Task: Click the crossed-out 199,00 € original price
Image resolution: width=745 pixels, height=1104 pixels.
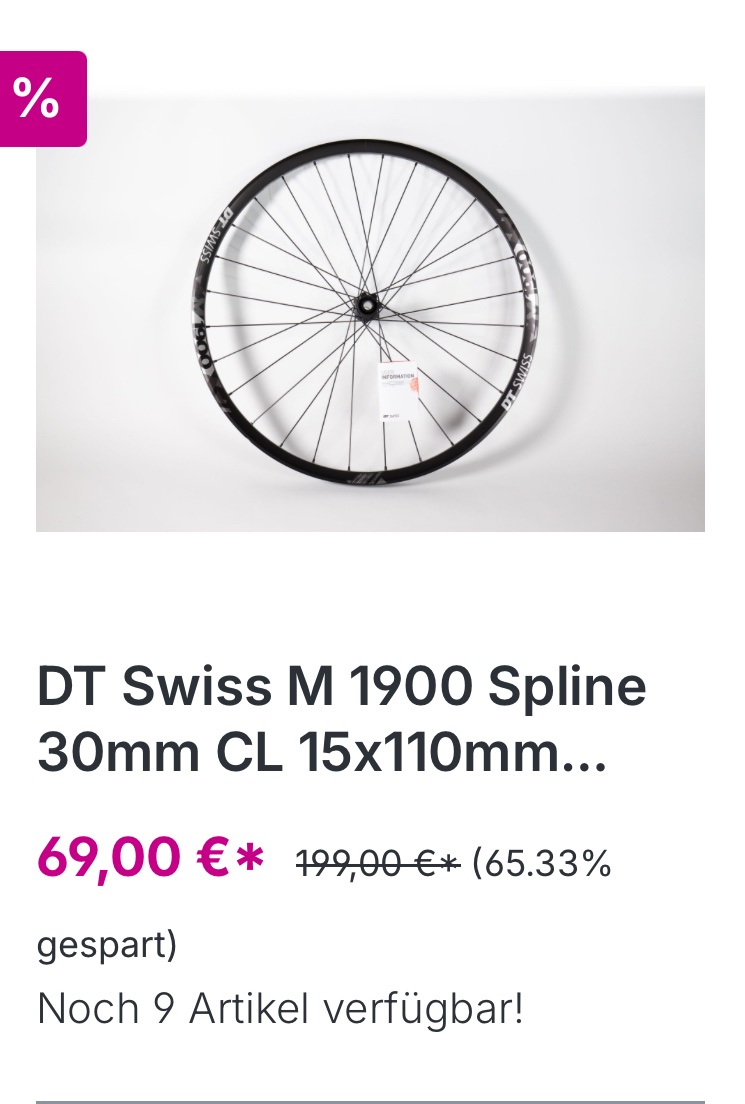Action: pyautogui.click(x=377, y=861)
